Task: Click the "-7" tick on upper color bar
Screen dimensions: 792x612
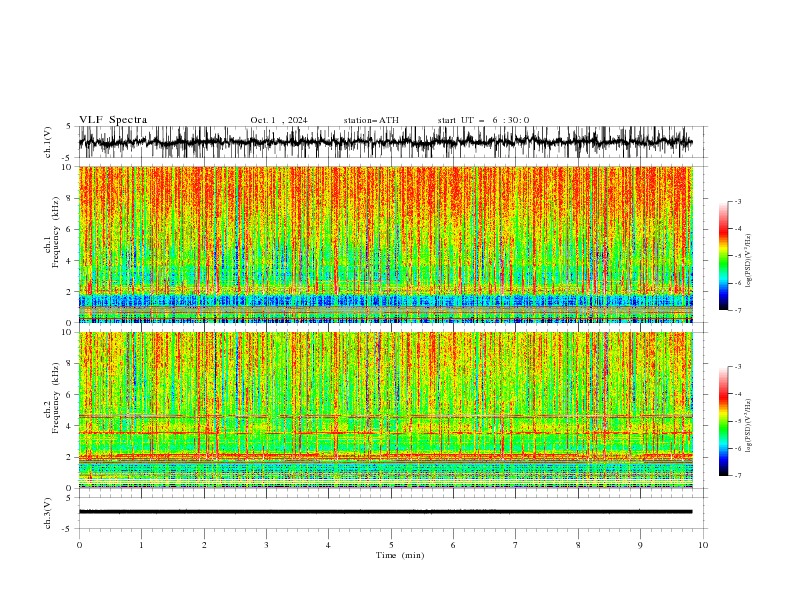Action: (x=738, y=311)
